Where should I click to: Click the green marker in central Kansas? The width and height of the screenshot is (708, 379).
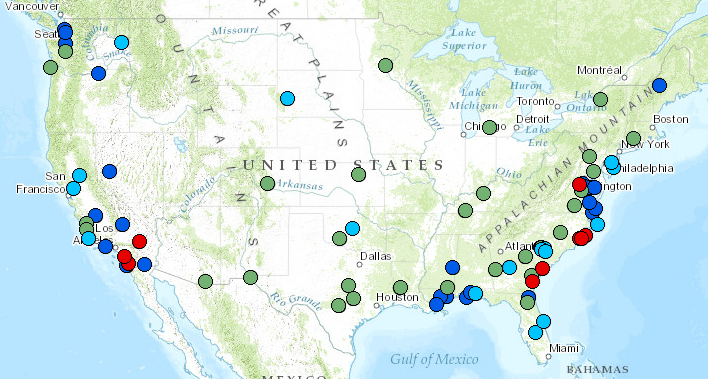click(359, 174)
